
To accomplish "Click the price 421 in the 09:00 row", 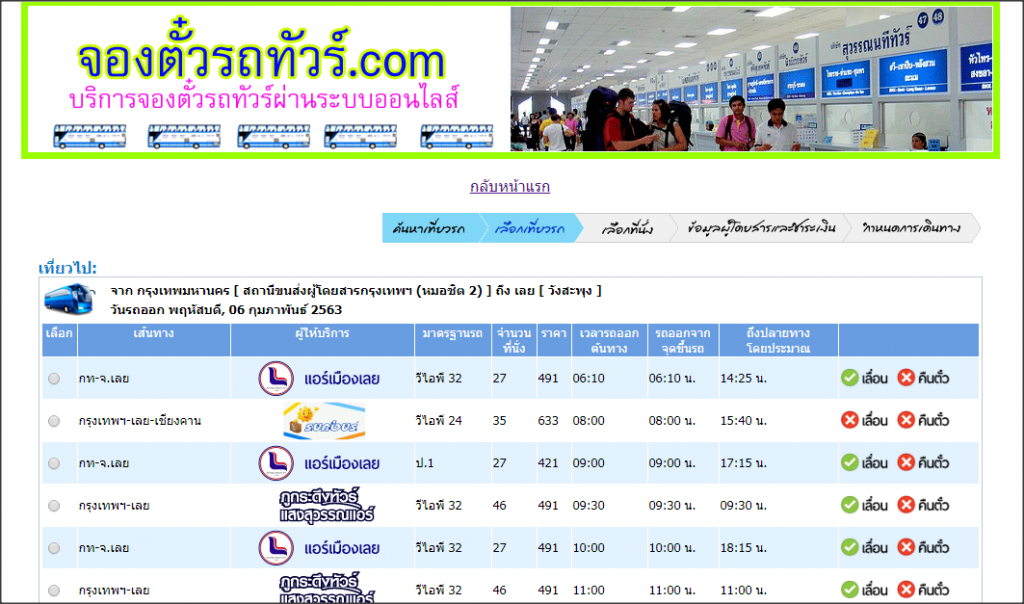I will 548,463.
